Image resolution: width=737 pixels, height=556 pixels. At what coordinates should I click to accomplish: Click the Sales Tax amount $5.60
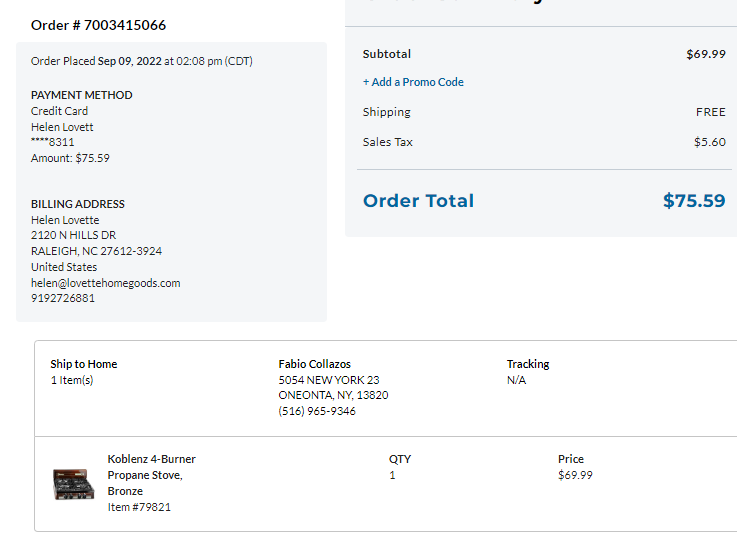(710, 142)
